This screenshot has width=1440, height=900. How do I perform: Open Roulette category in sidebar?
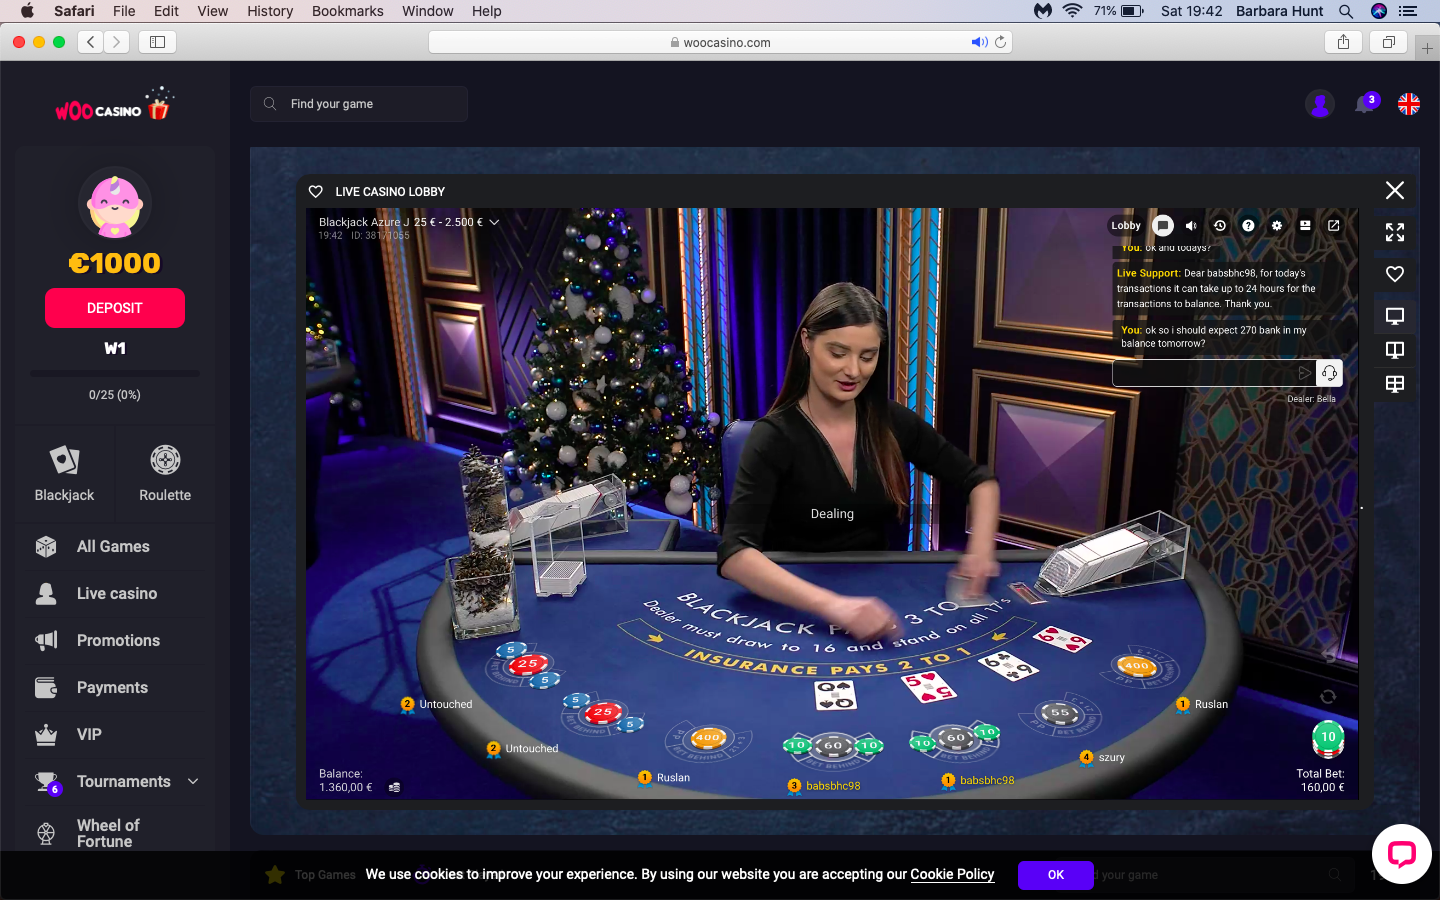165,474
